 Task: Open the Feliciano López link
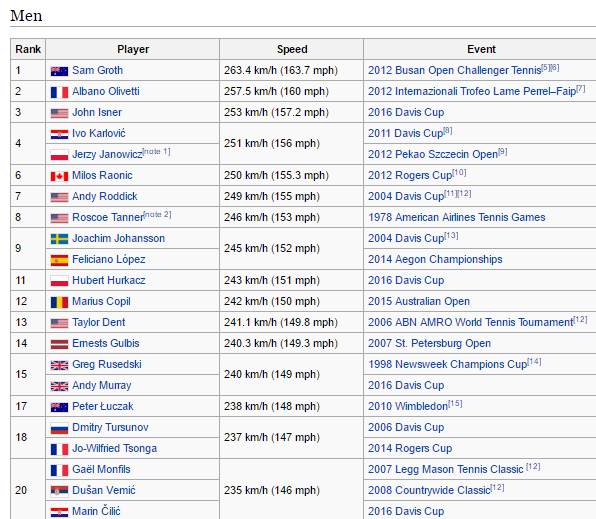109,259
